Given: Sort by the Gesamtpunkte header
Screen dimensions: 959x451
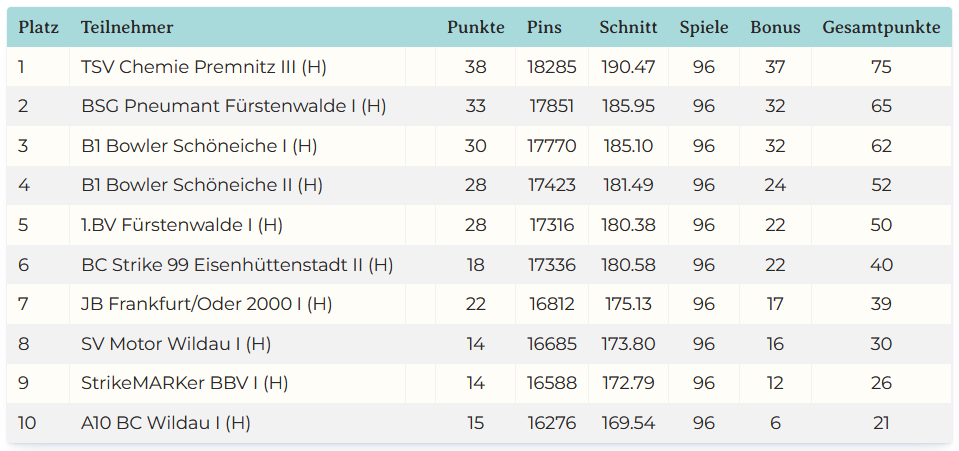Looking at the screenshot, I should (x=881, y=28).
